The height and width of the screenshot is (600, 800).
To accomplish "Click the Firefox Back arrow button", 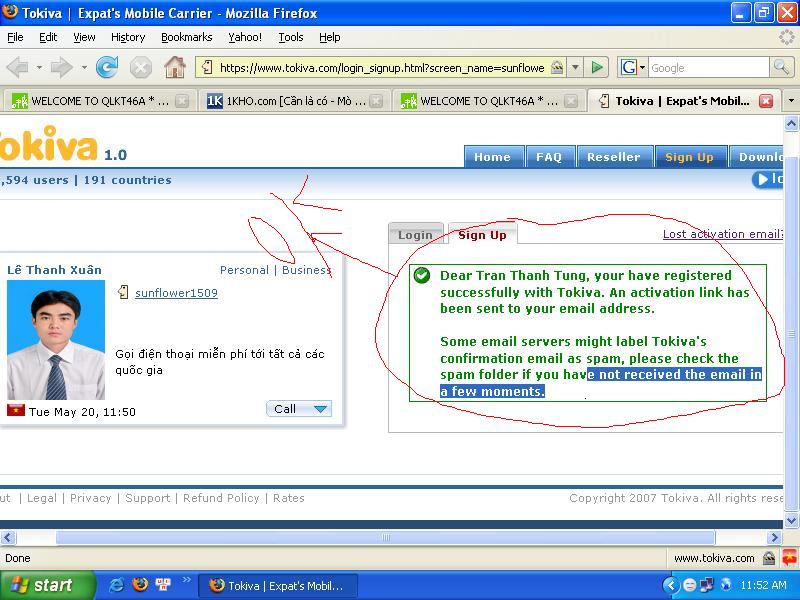I will click(17, 67).
